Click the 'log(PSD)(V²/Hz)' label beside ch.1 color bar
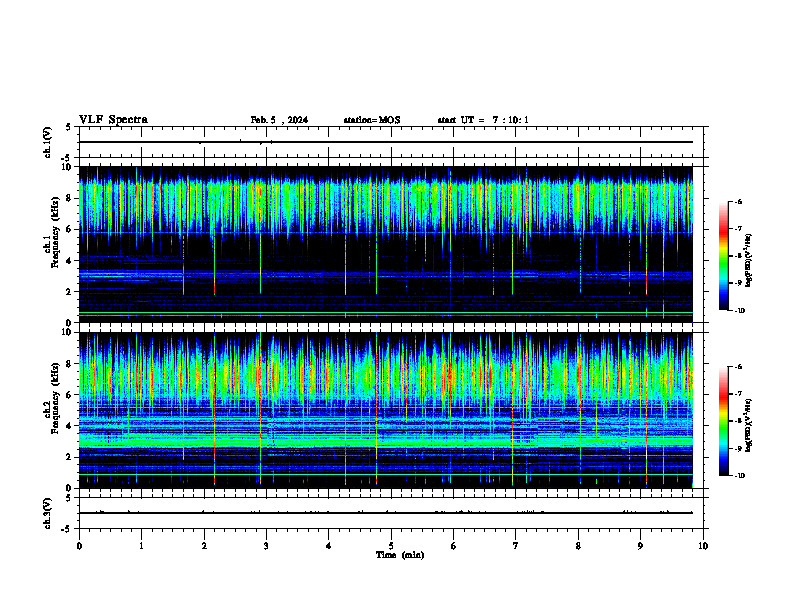The width and height of the screenshot is (792, 612). pyautogui.click(x=749, y=261)
